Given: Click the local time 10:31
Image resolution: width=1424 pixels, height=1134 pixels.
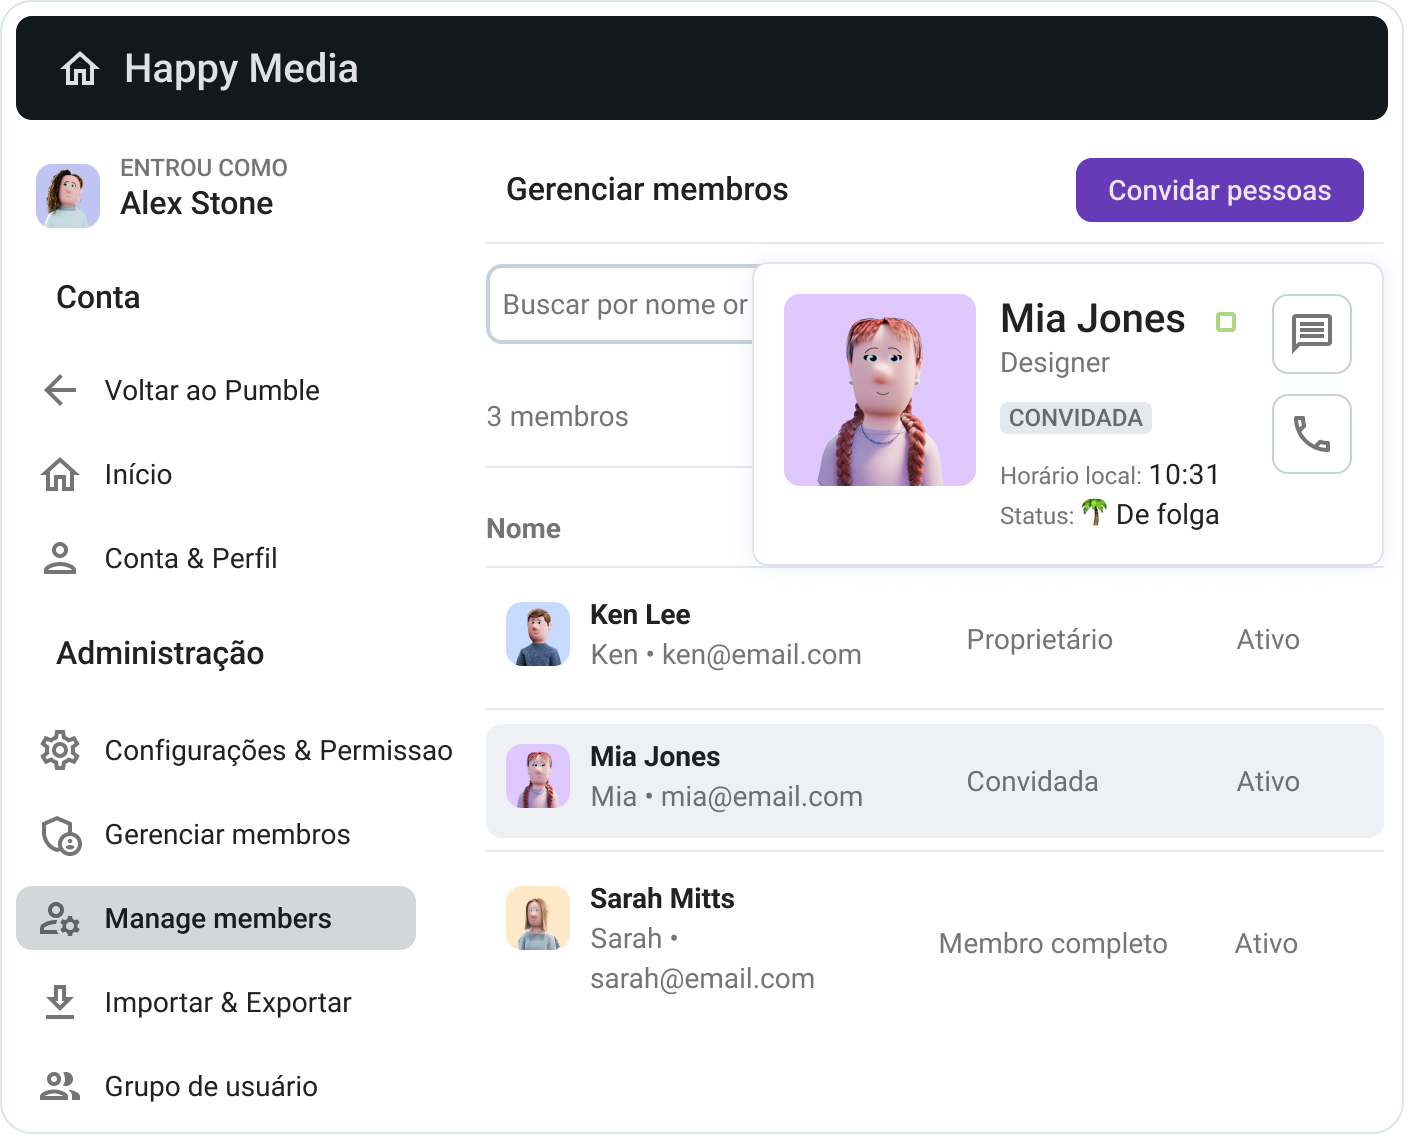Looking at the screenshot, I should [1184, 474].
